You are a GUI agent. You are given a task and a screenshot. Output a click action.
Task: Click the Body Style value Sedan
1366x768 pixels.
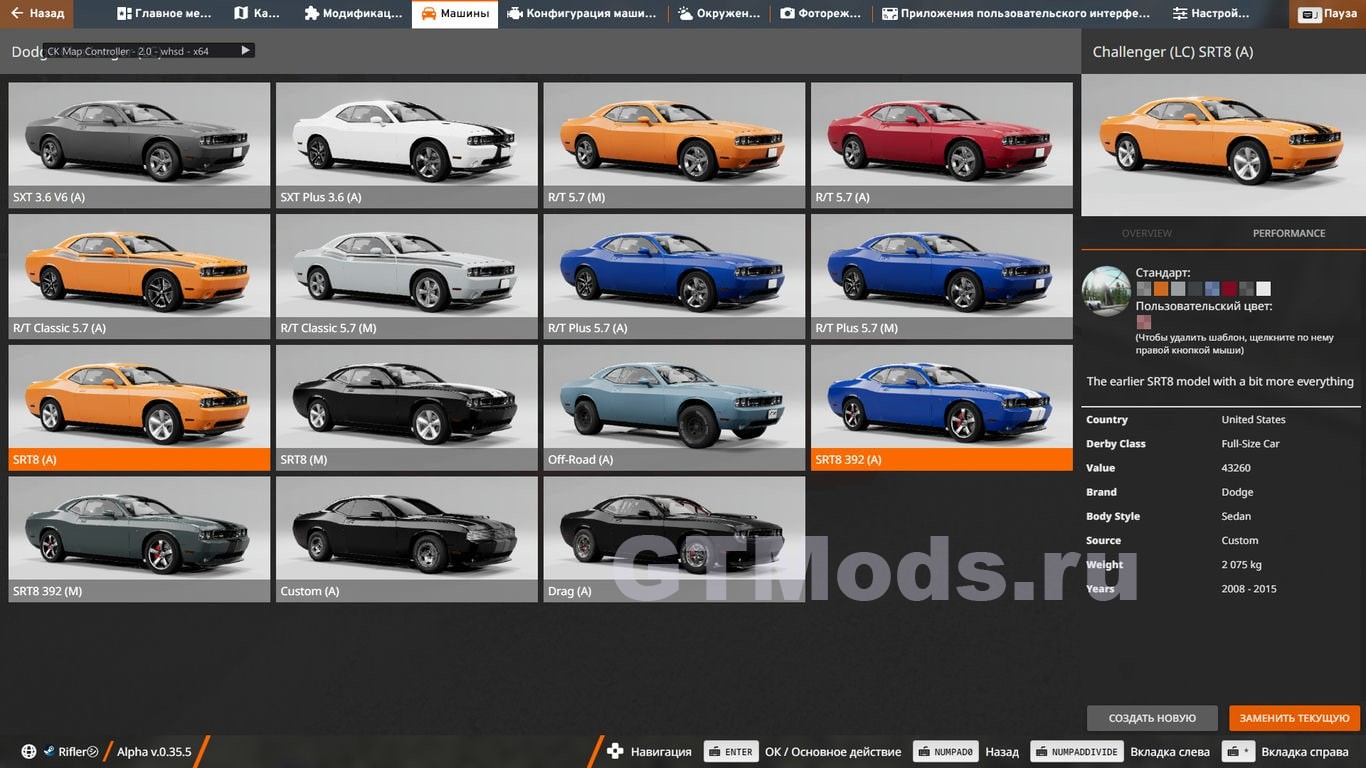point(1236,517)
